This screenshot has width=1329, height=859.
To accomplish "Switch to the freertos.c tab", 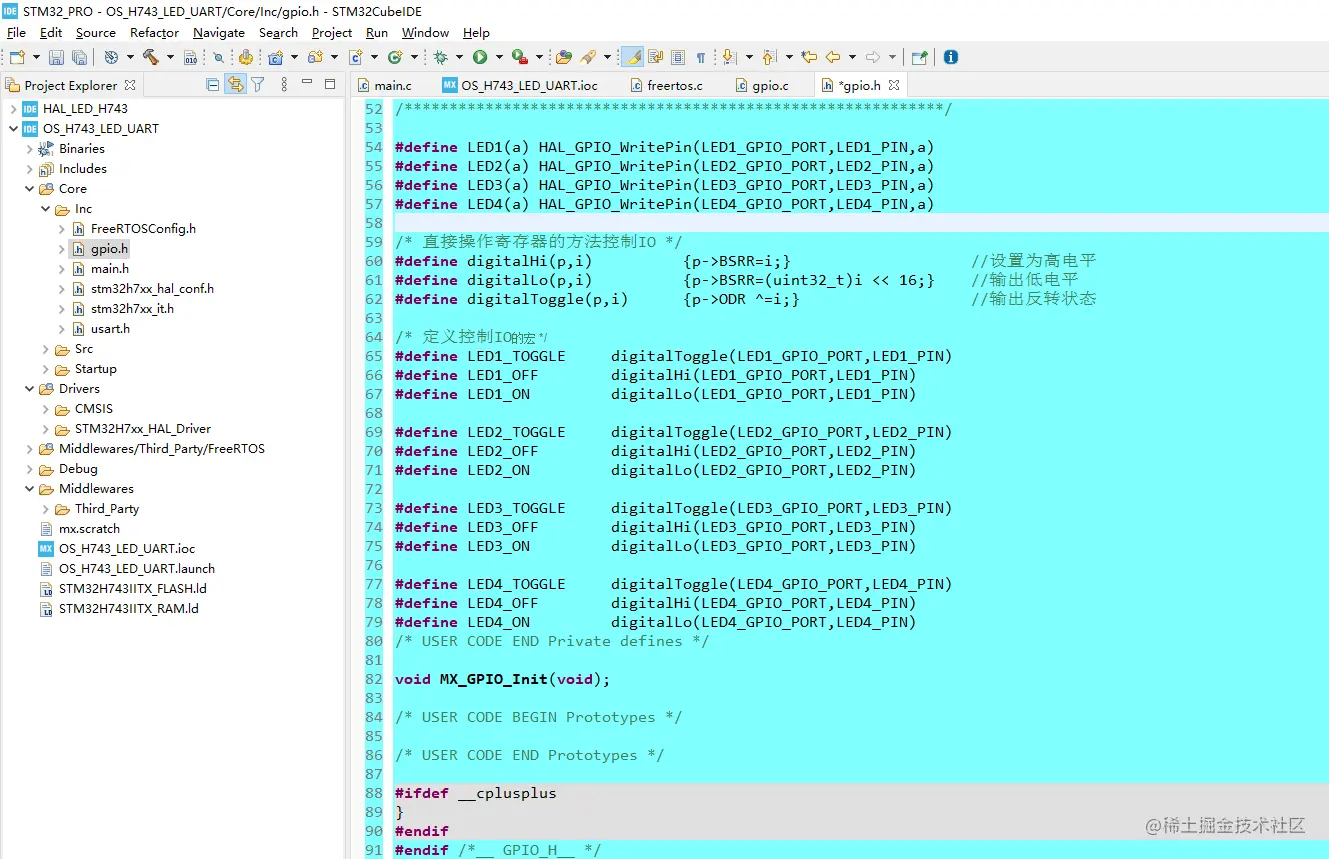I will pos(666,85).
